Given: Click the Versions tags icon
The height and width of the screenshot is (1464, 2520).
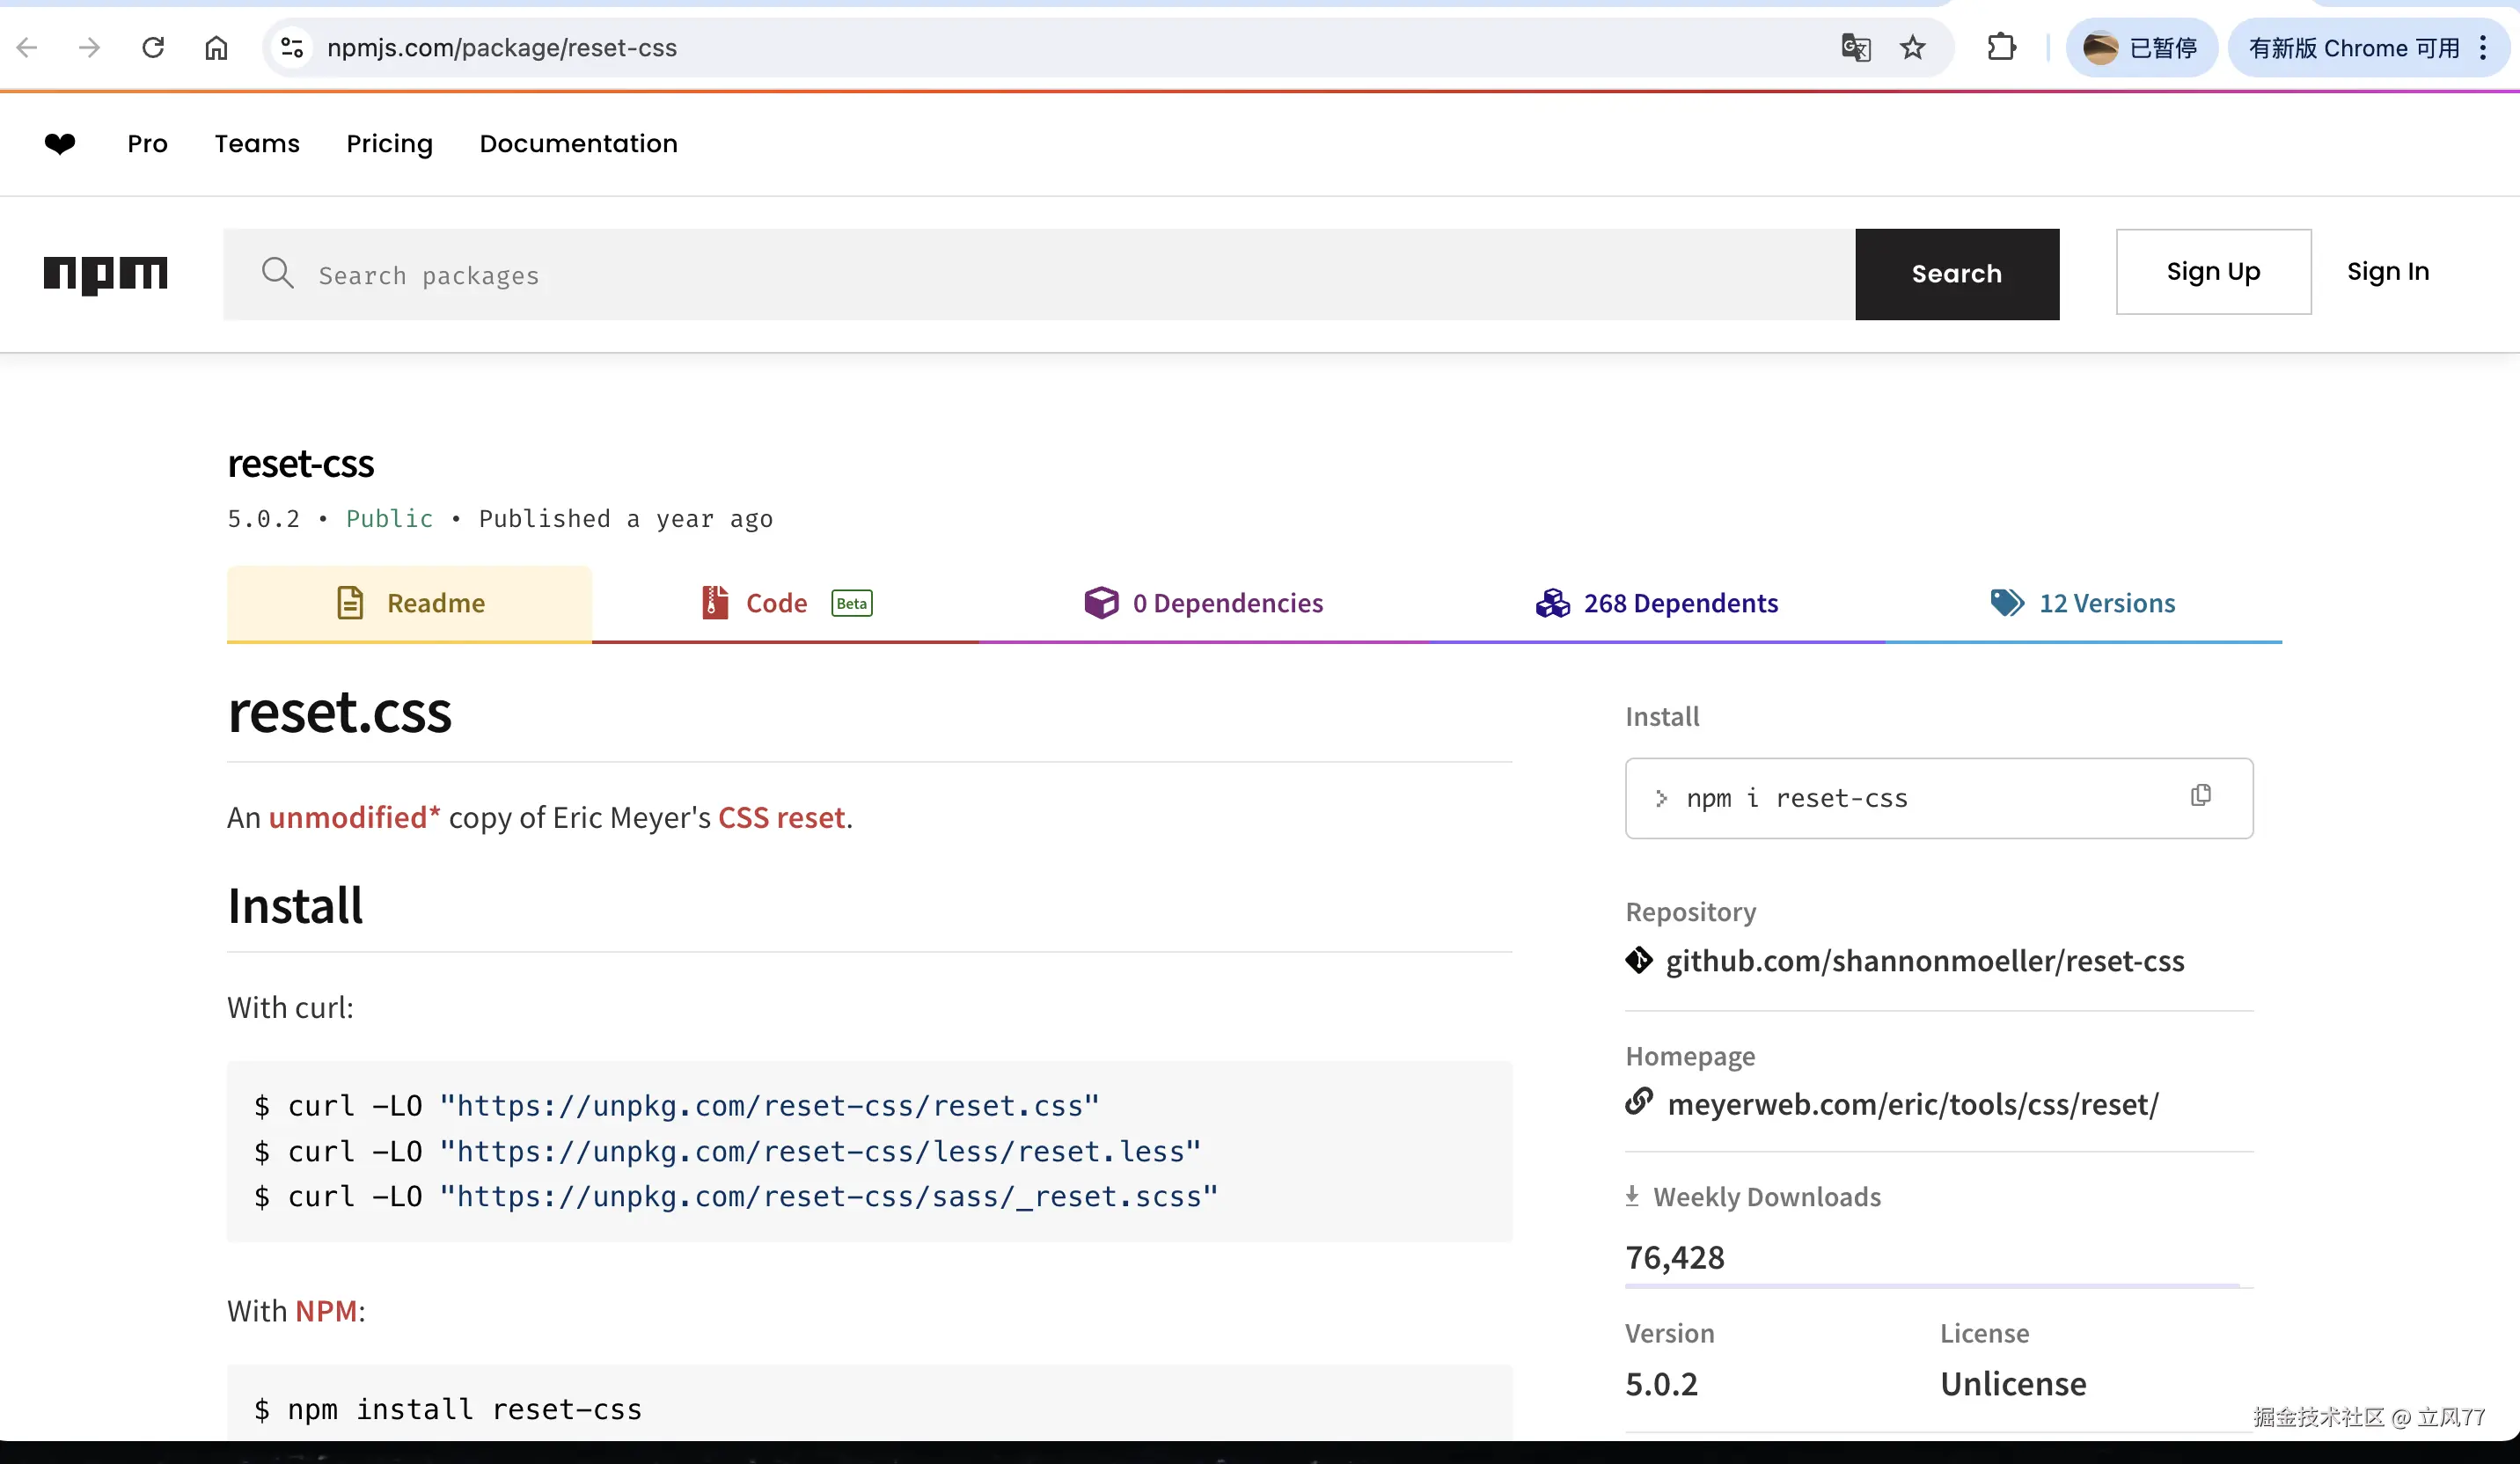Looking at the screenshot, I should pyautogui.click(x=2007, y=602).
